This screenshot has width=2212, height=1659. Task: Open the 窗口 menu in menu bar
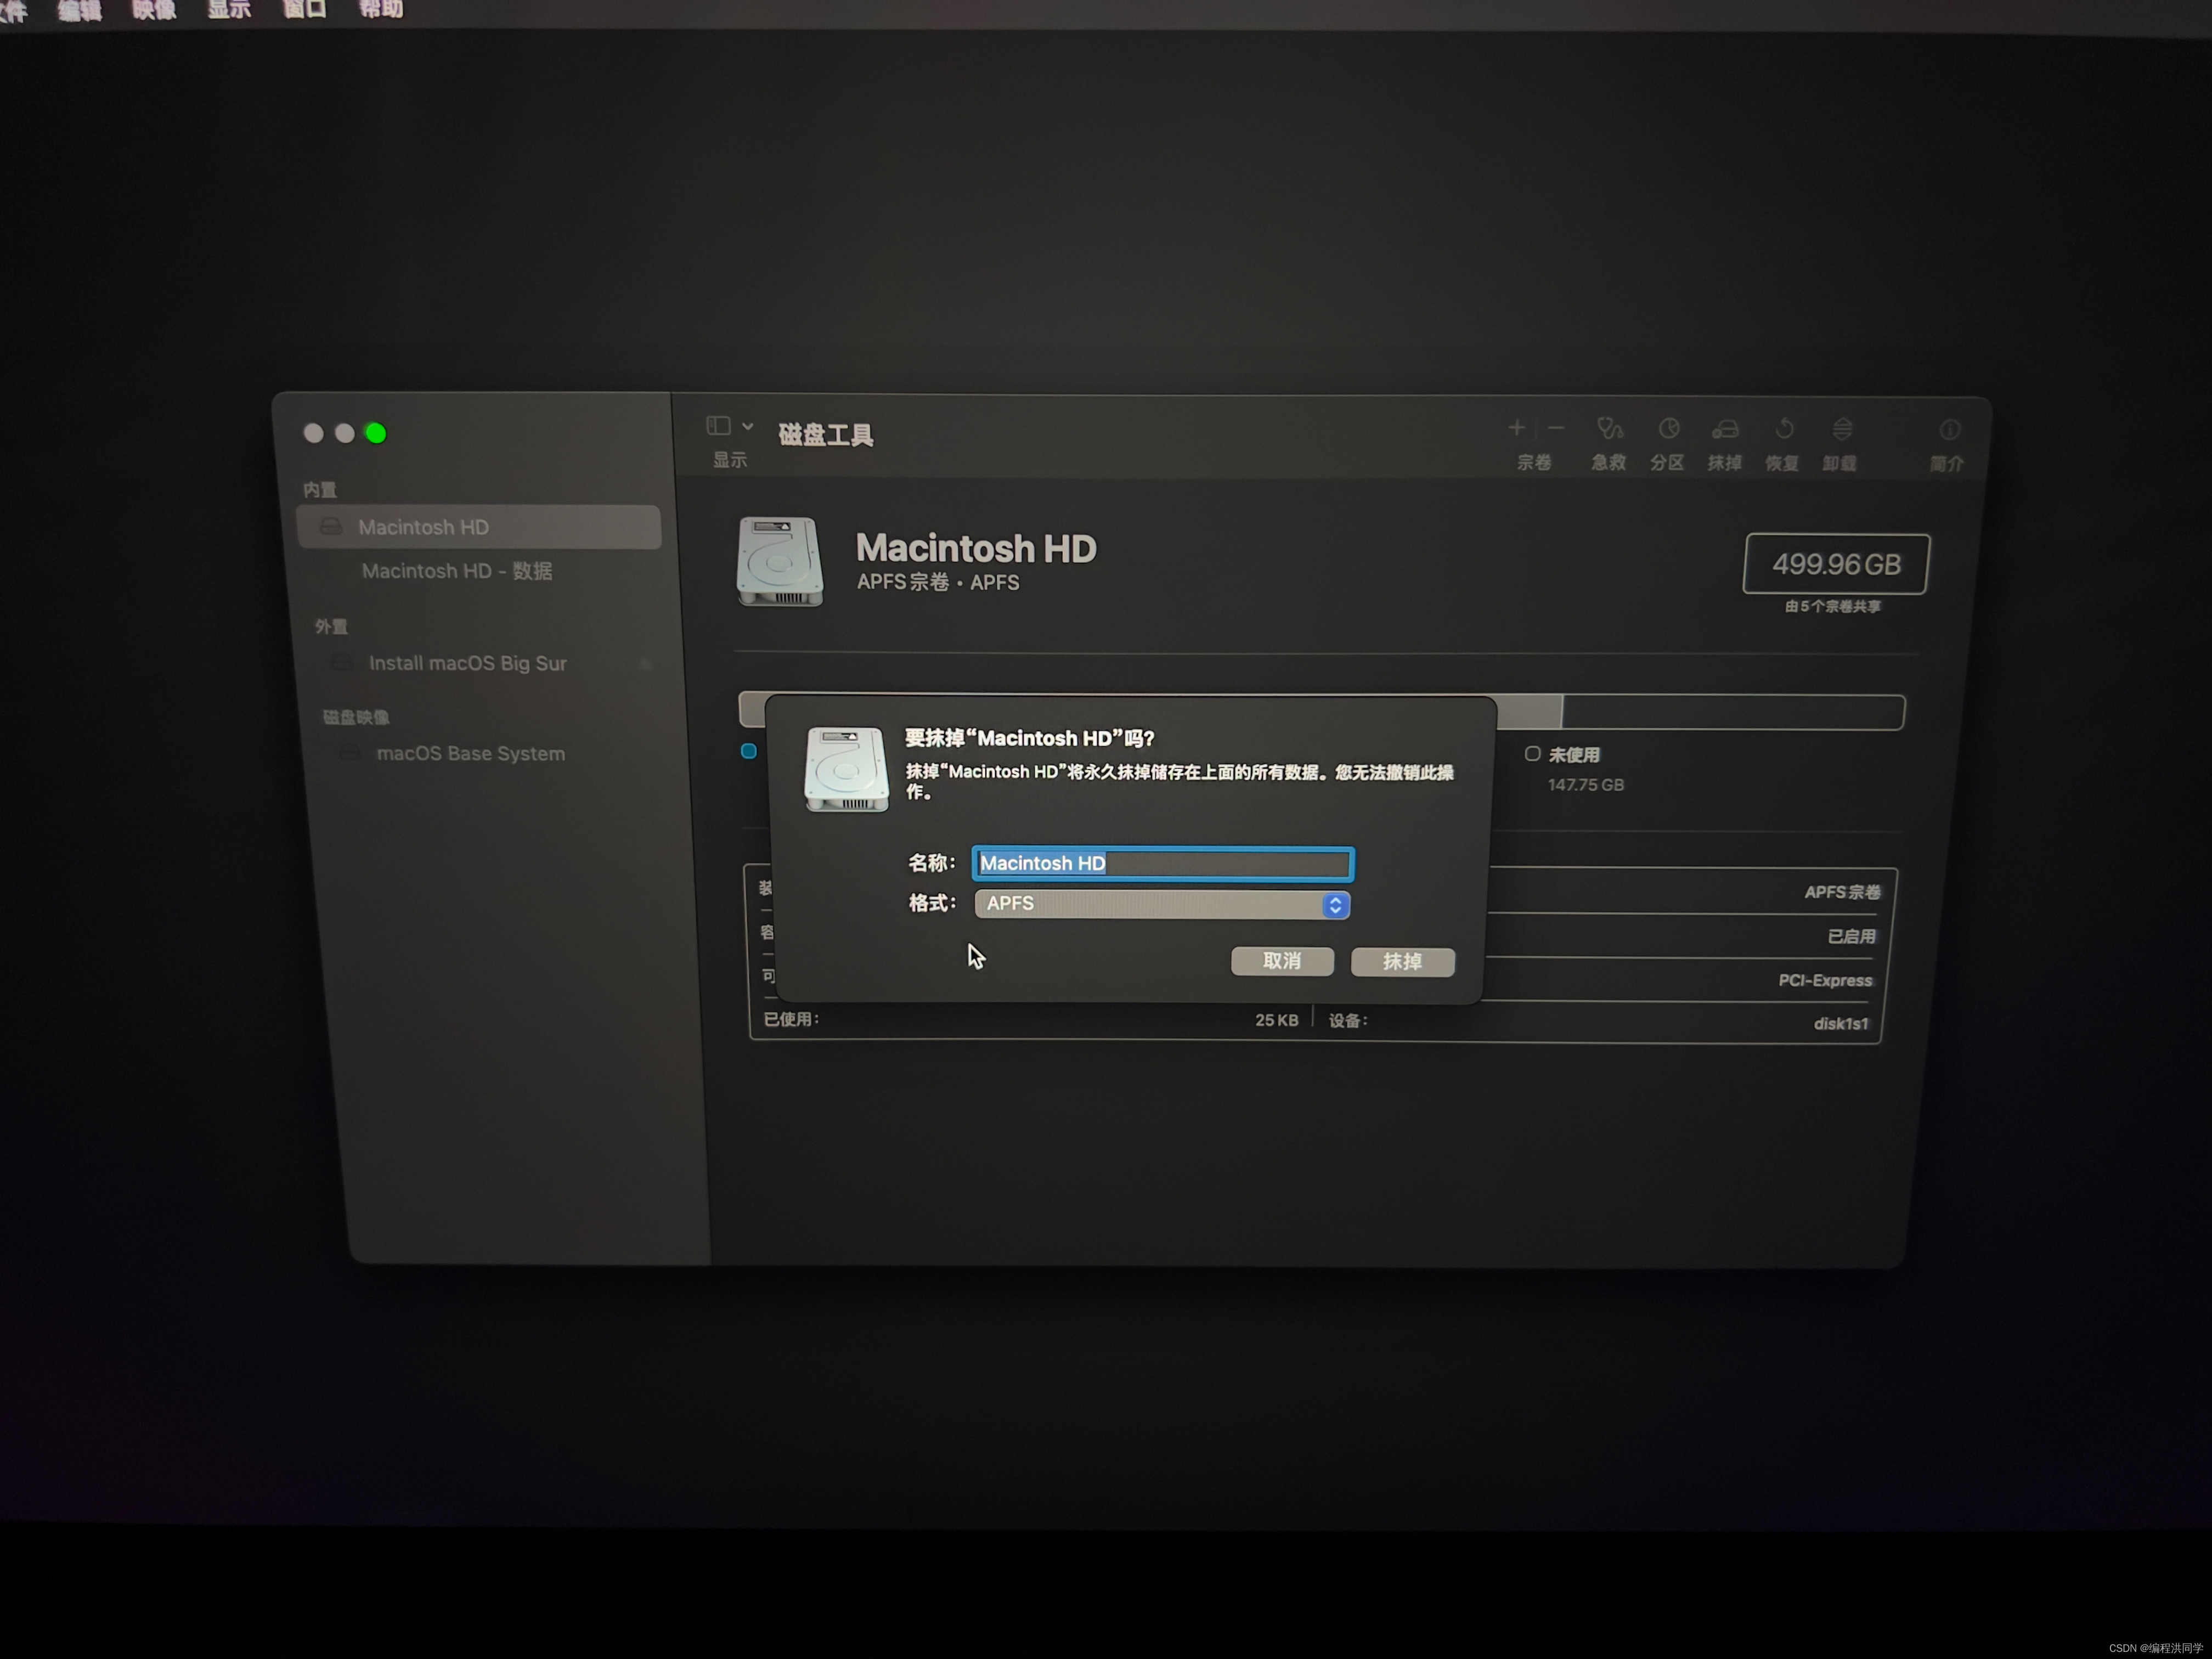click(x=304, y=9)
